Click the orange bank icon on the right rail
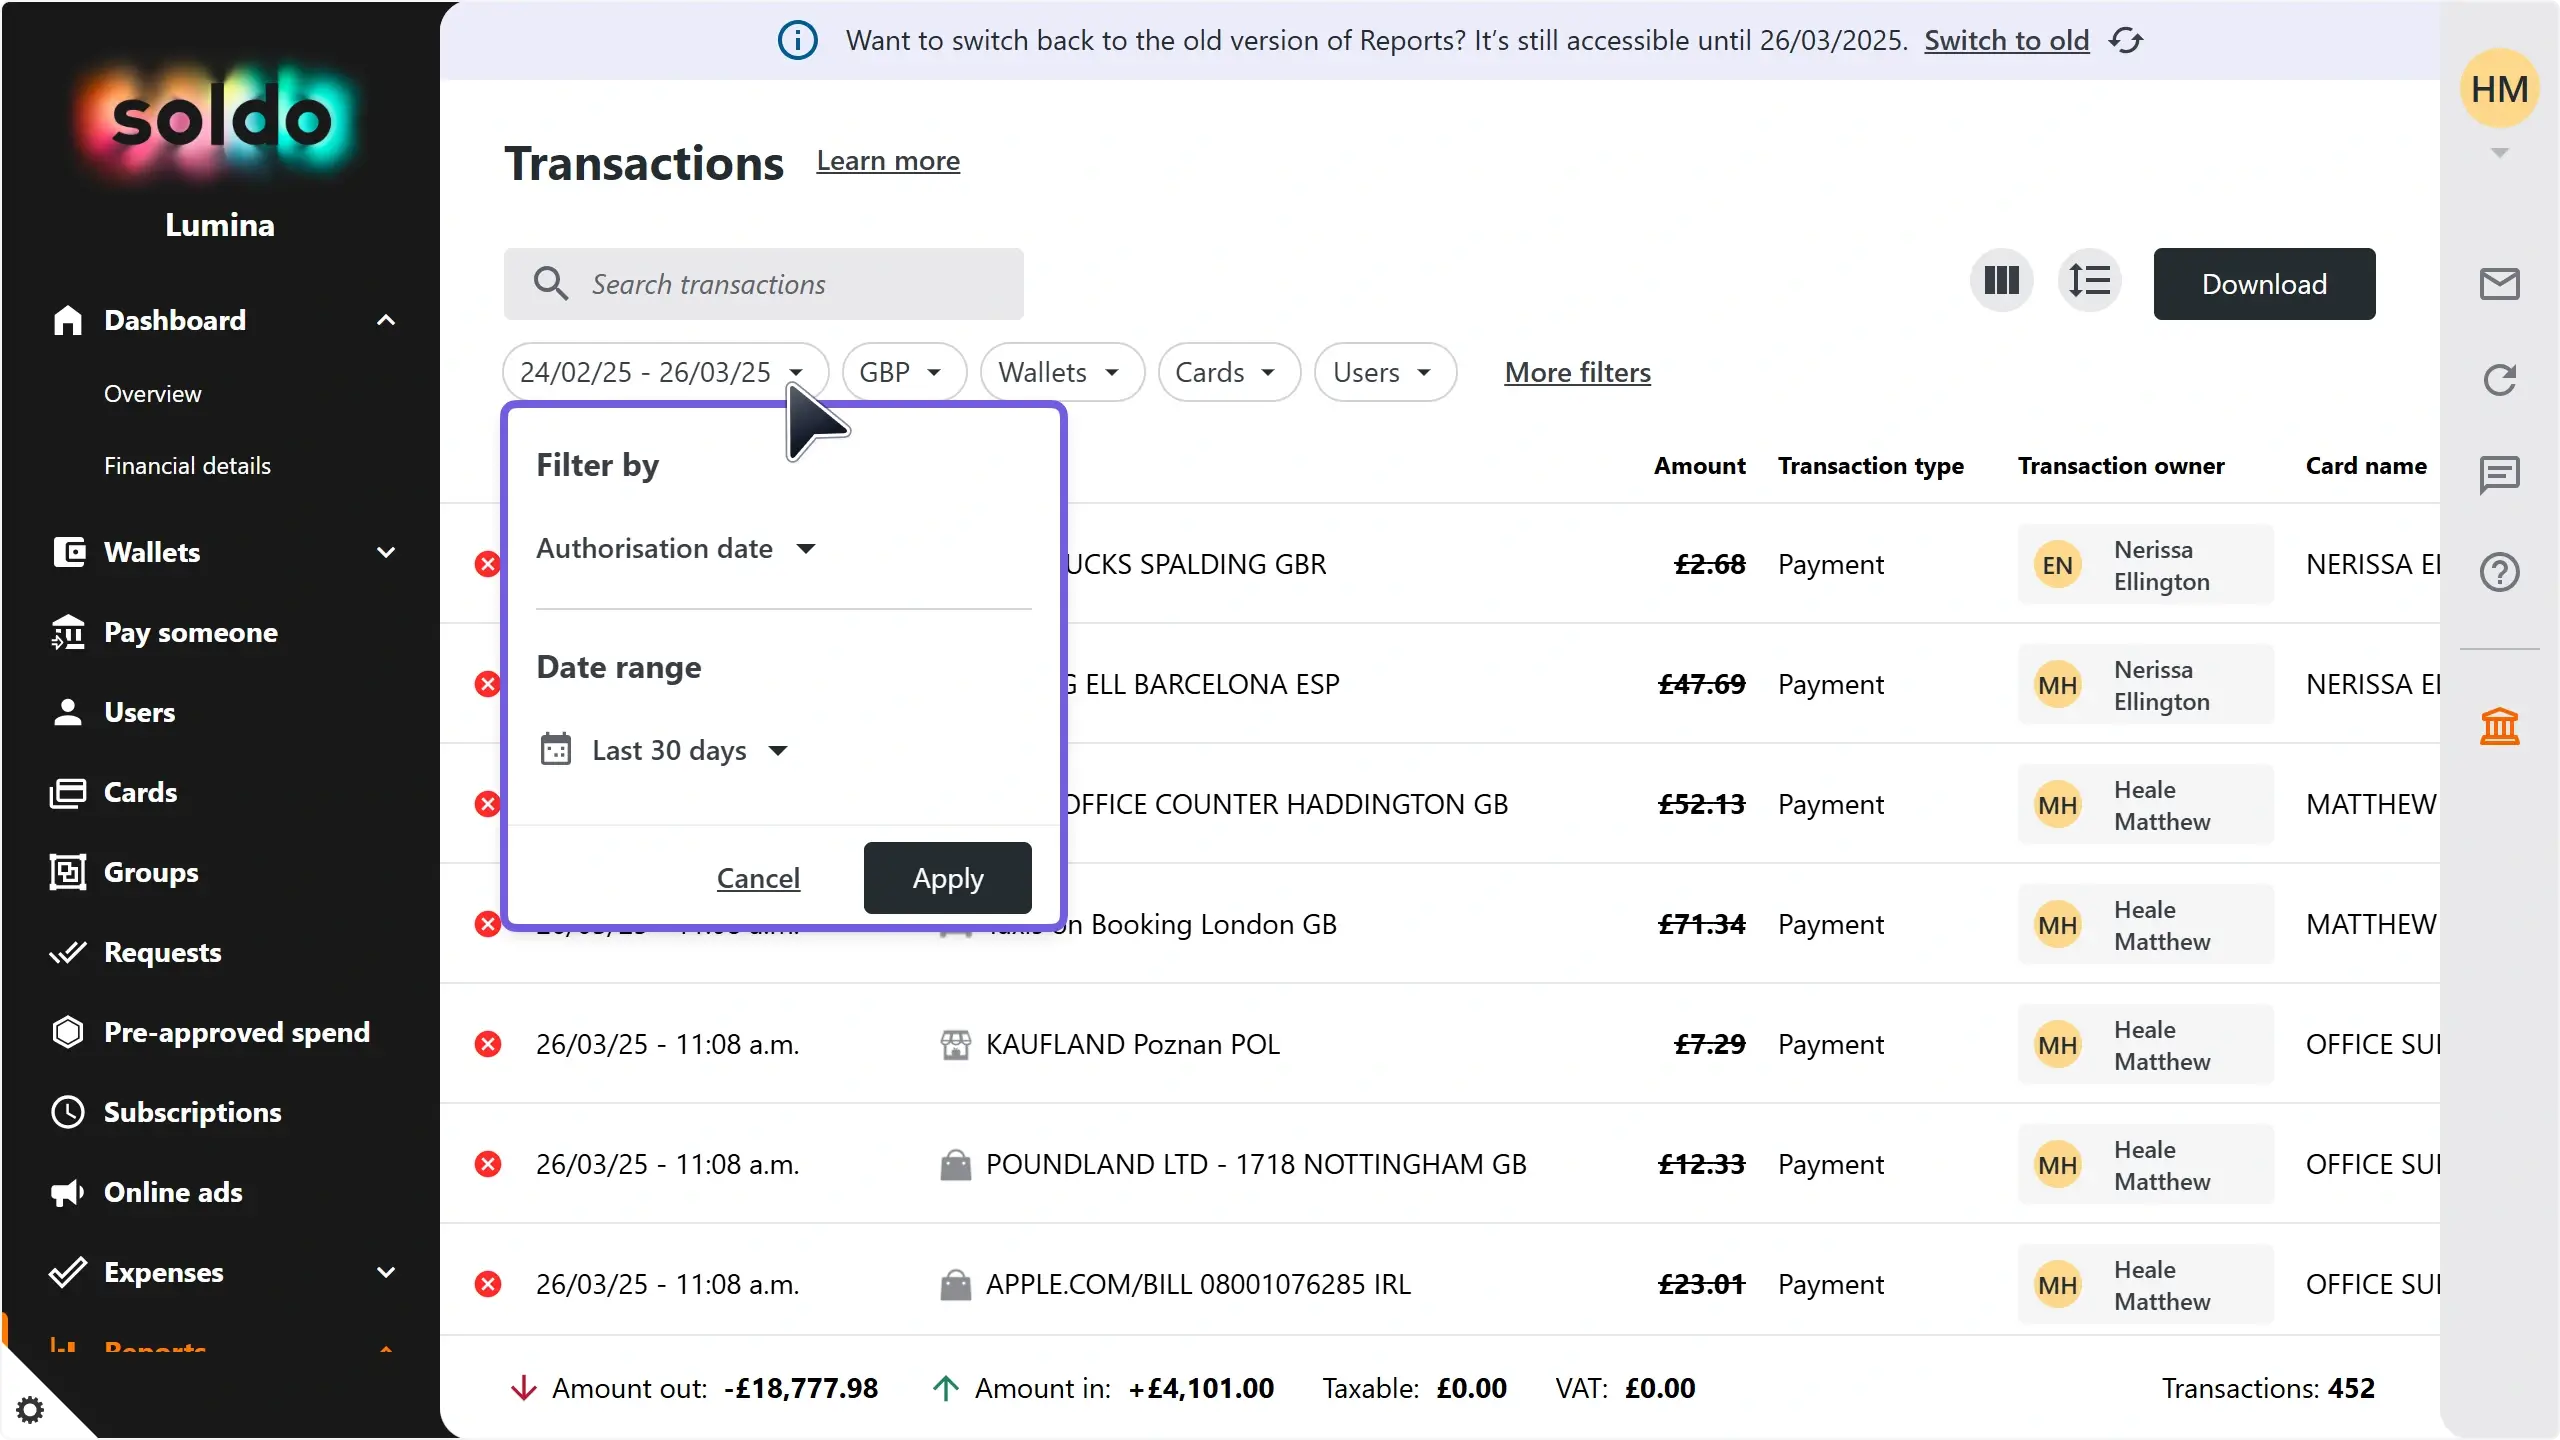 pyautogui.click(x=2500, y=726)
